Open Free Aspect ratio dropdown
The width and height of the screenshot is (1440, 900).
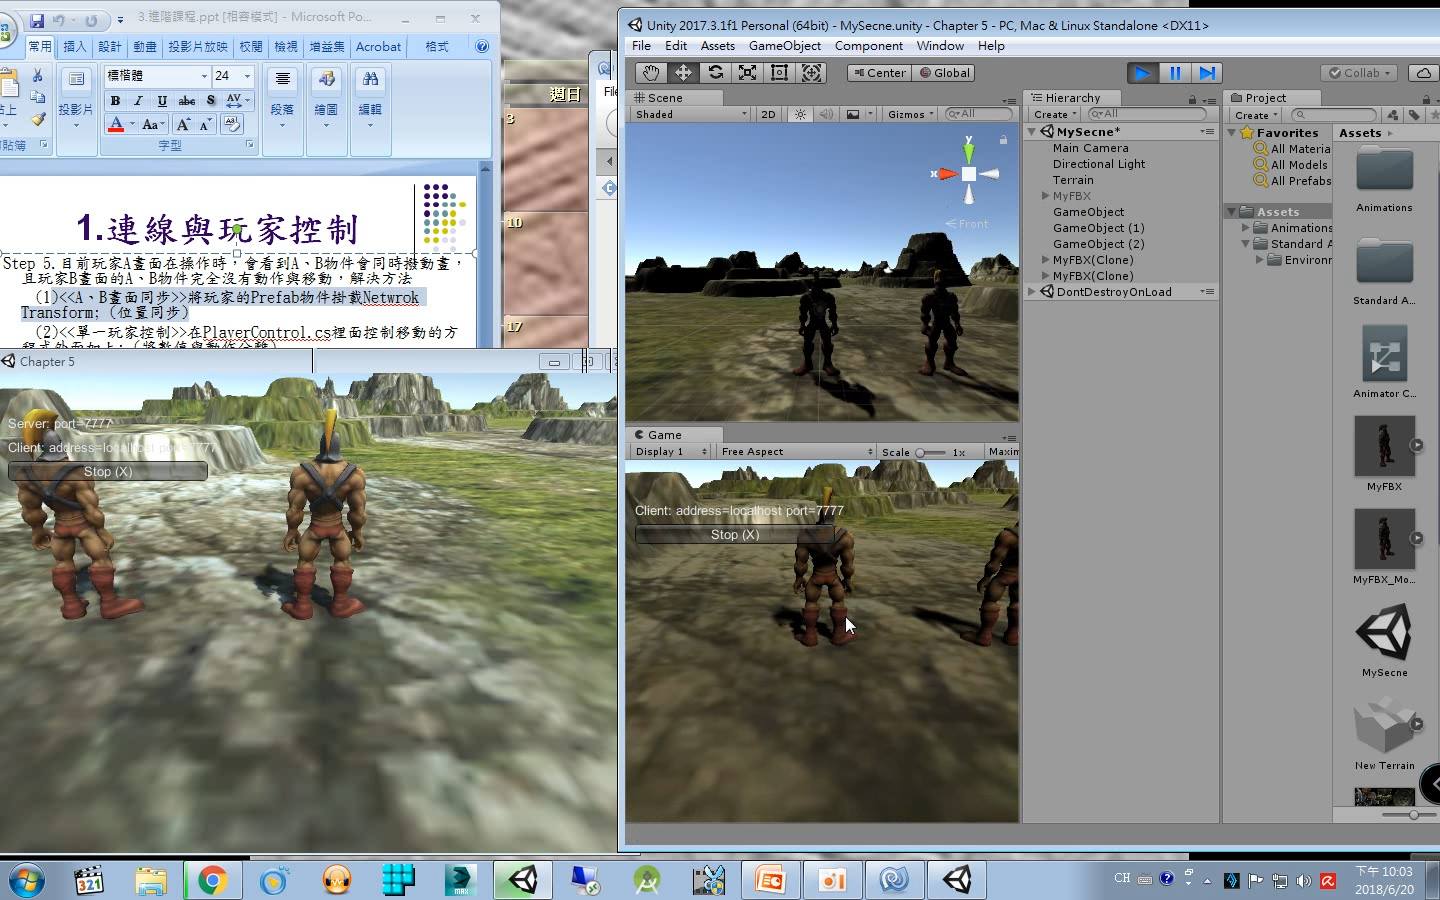click(796, 452)
